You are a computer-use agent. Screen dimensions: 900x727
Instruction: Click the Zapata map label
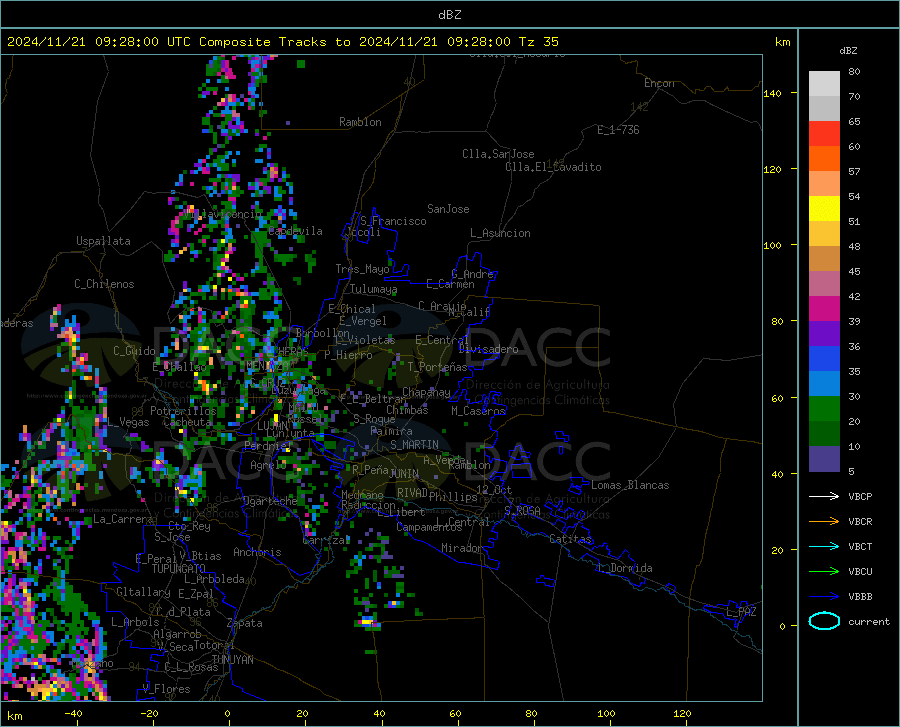245,623
